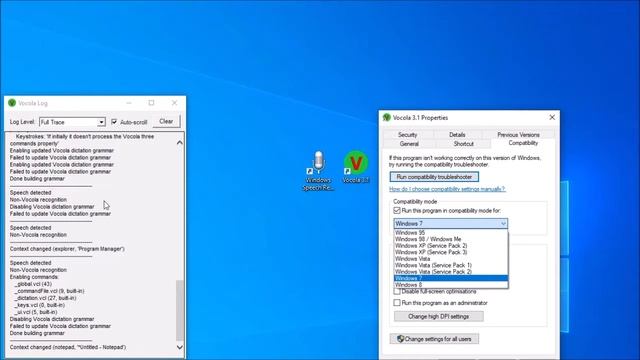Click Change settings for all users

coord(434,339)
